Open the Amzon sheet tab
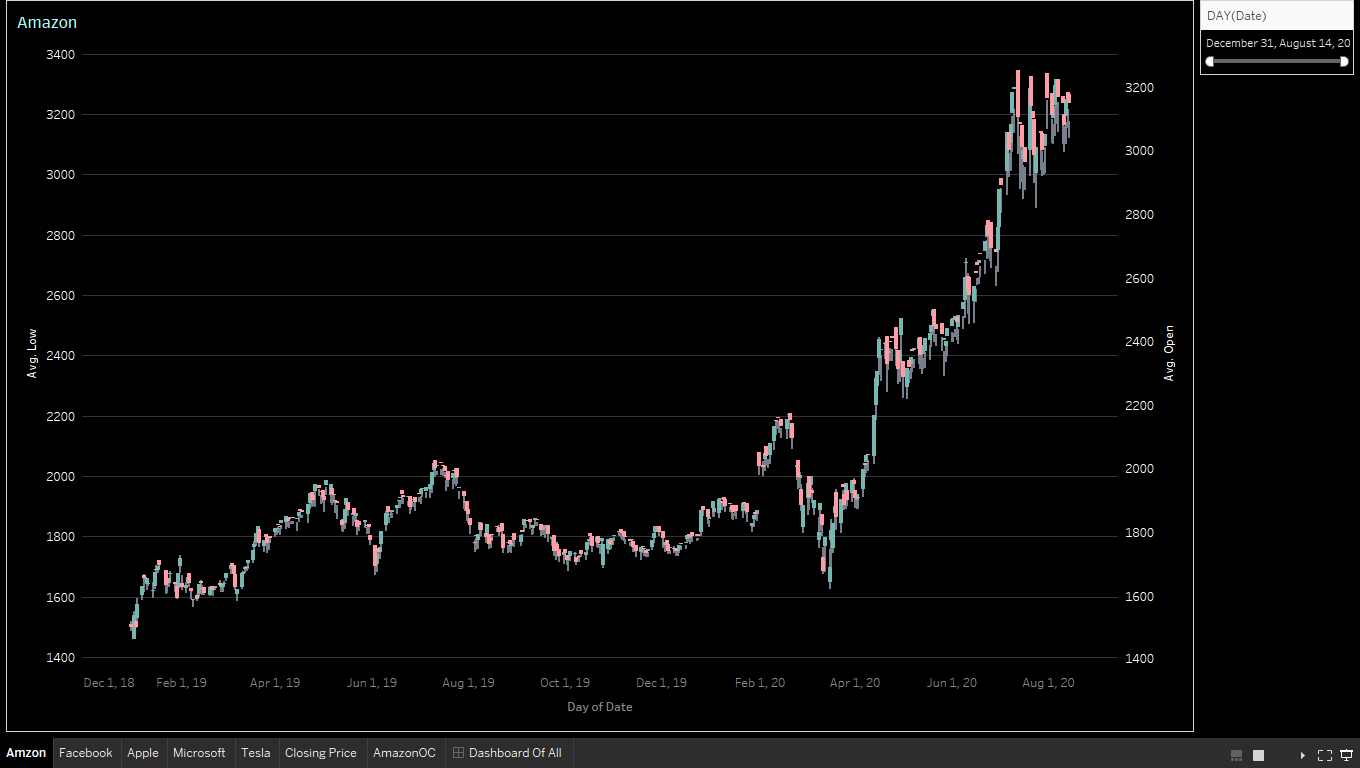Screen dimensions: 1360x768 coord(26,753)
